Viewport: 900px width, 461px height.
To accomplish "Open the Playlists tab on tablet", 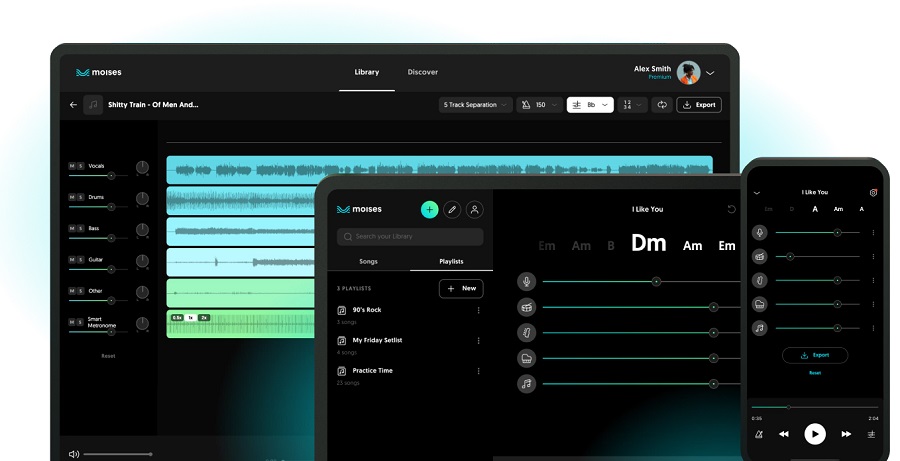I will coord(451,262).
